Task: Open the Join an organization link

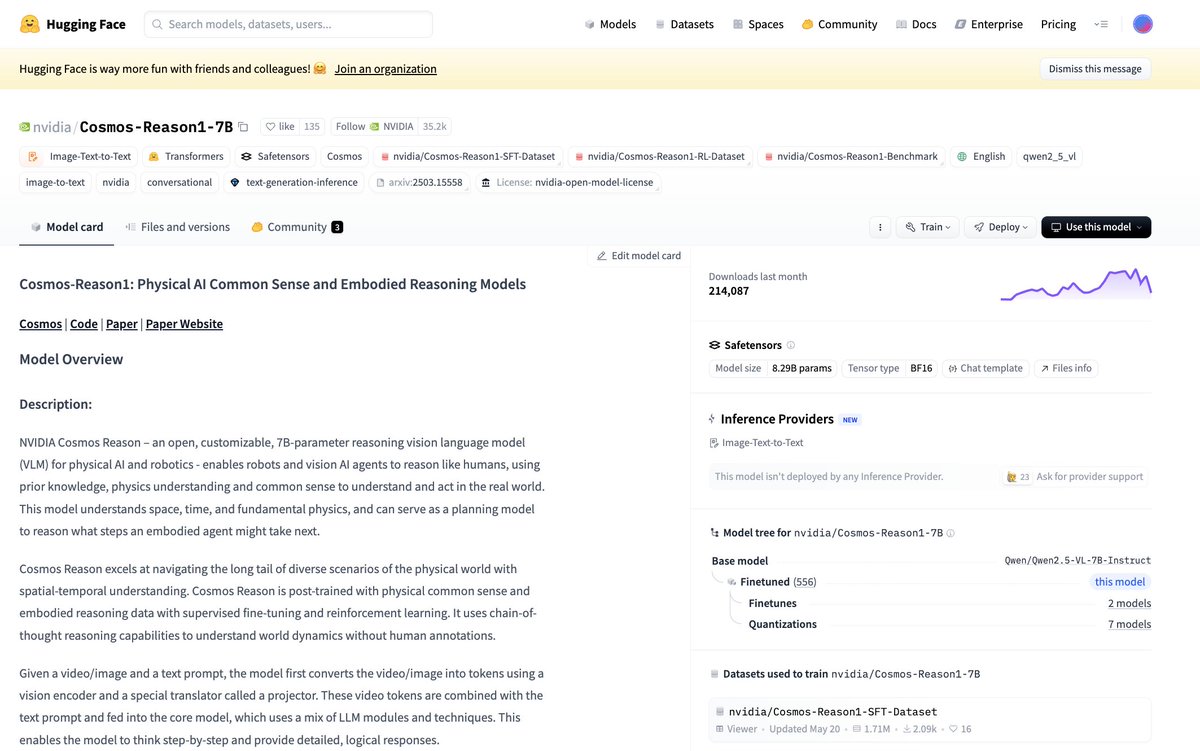Action: click(x=385, y=69)
